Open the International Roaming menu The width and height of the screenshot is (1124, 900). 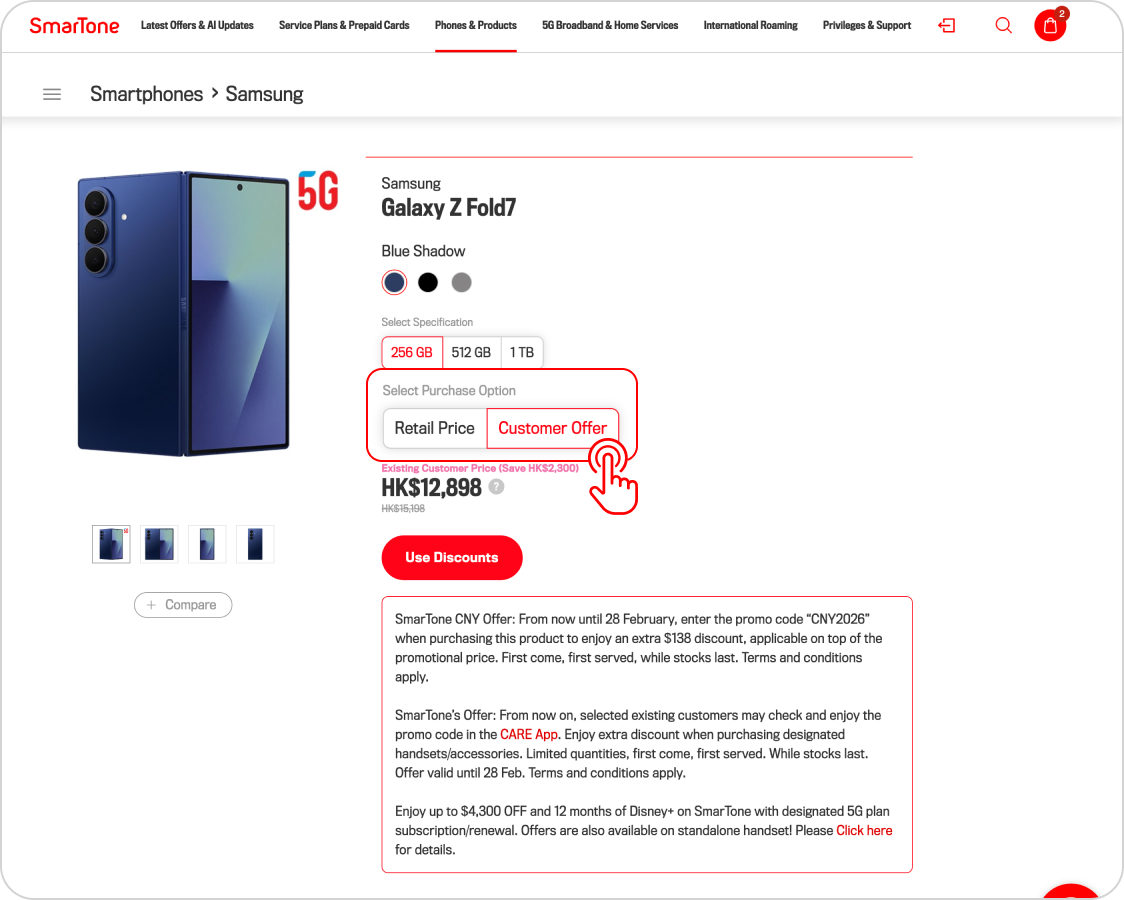click(750, 25)
